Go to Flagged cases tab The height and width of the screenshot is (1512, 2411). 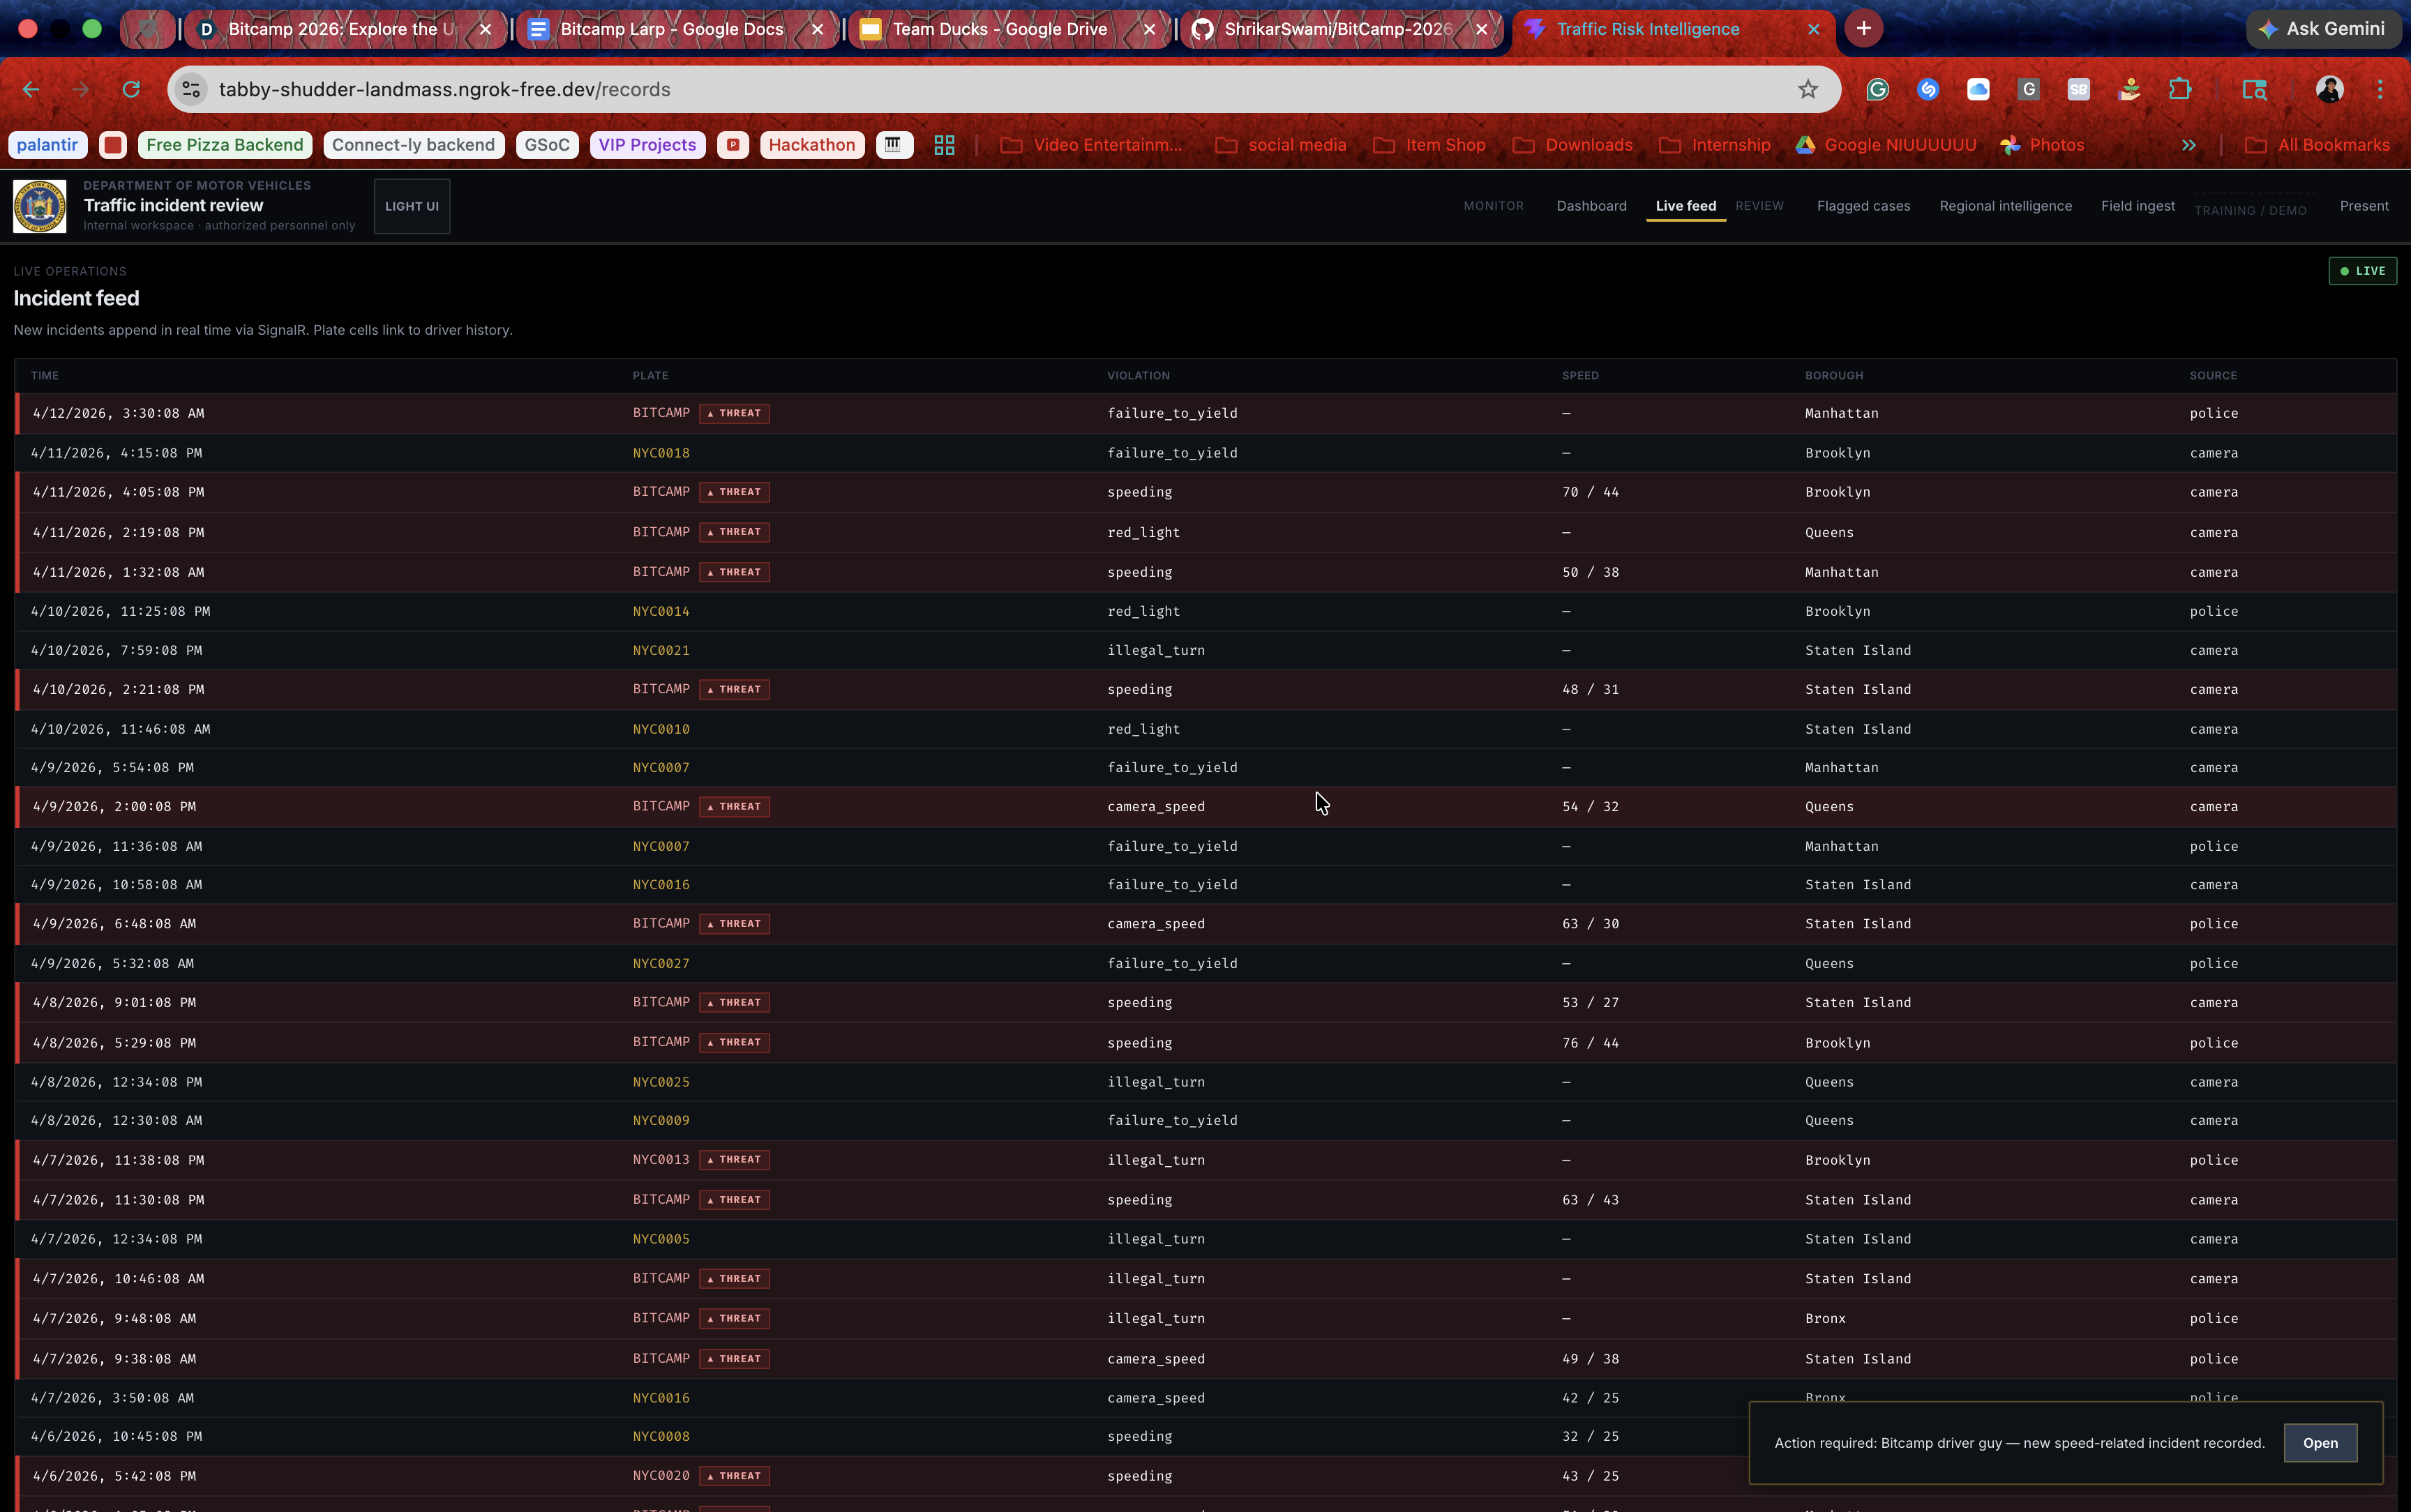1863,206
